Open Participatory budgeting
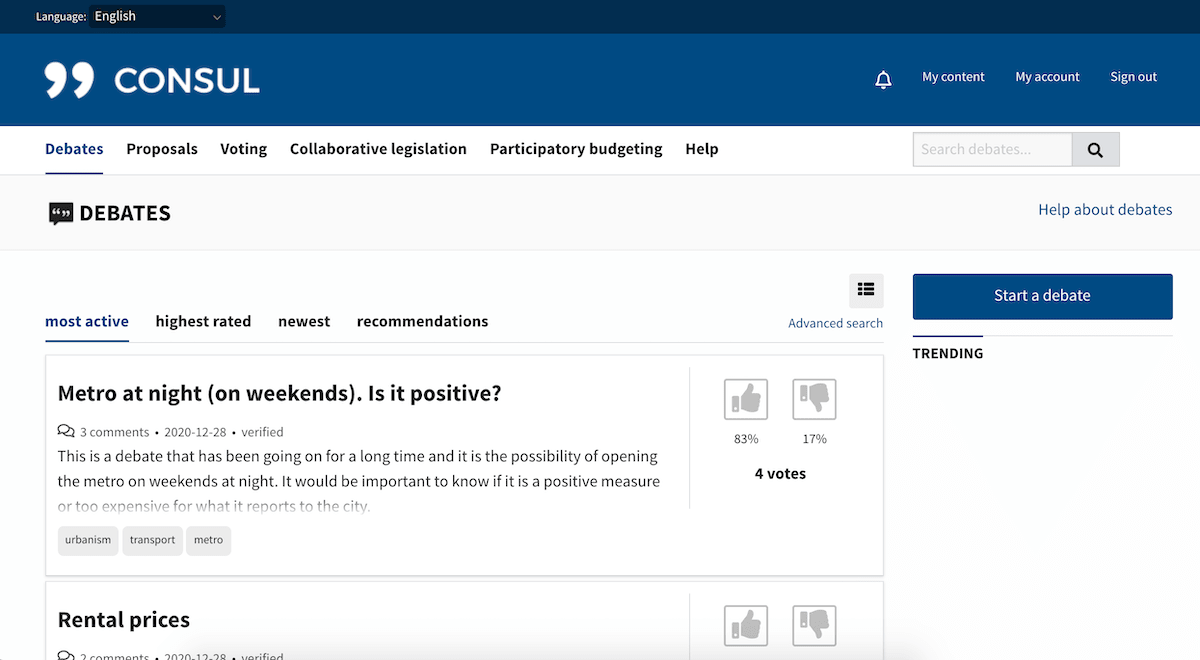The height and width of the screenshot is (660, 1200). coord(576,149)
